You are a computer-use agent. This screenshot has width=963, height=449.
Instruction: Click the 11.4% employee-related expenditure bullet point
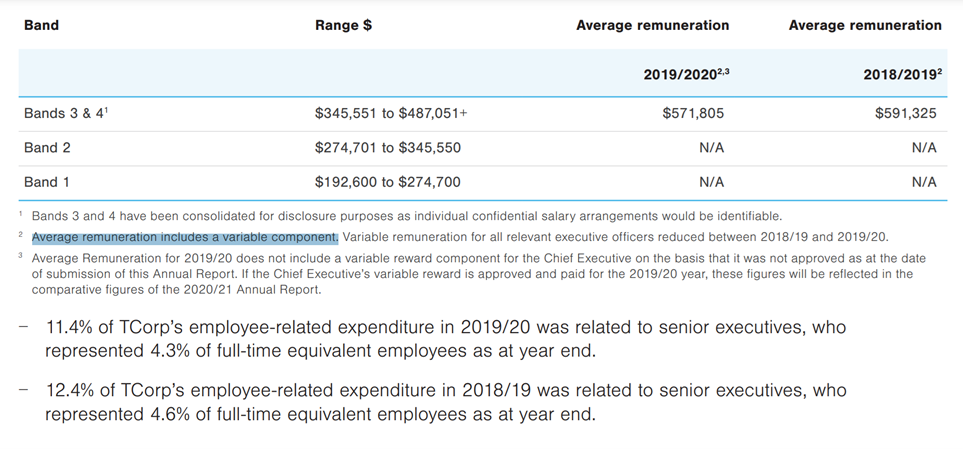[444, 339]
